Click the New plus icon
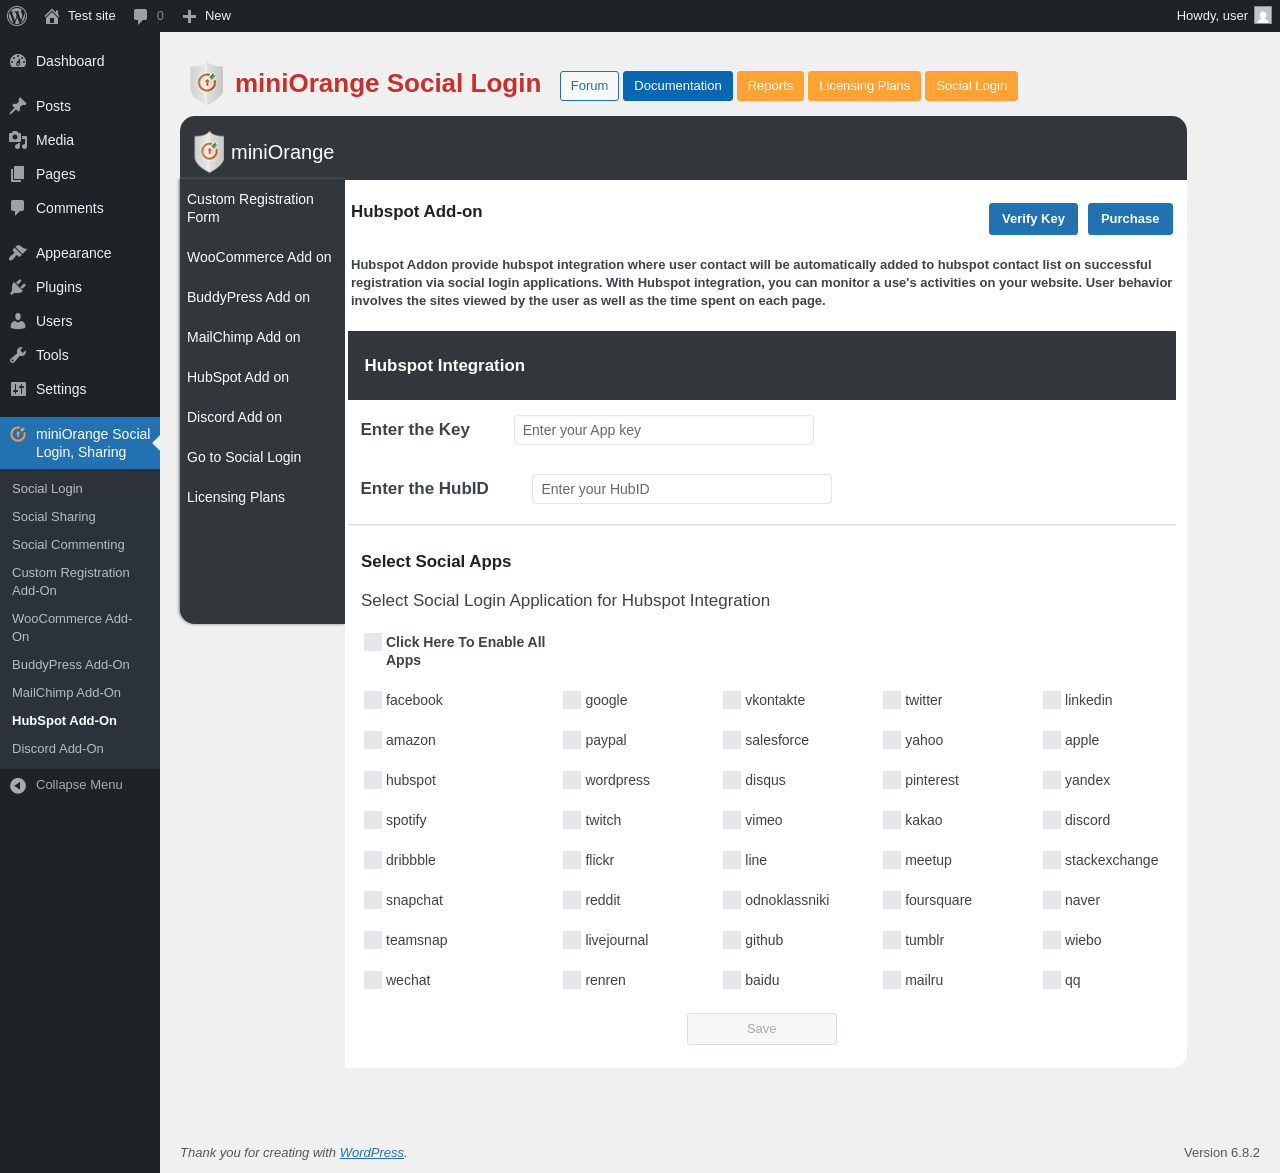Image resolution: width=1280 pixels, height=1173 pixels. (x=189, y=16)
